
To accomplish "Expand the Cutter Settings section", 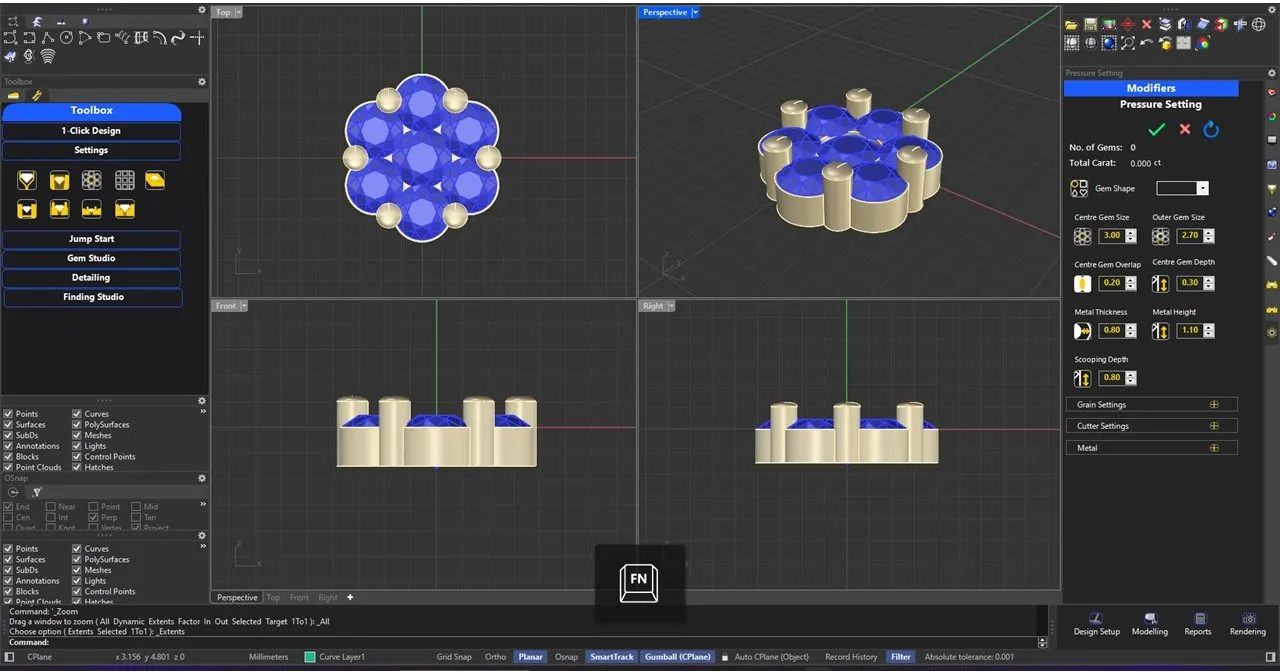I will [1214, 426].
